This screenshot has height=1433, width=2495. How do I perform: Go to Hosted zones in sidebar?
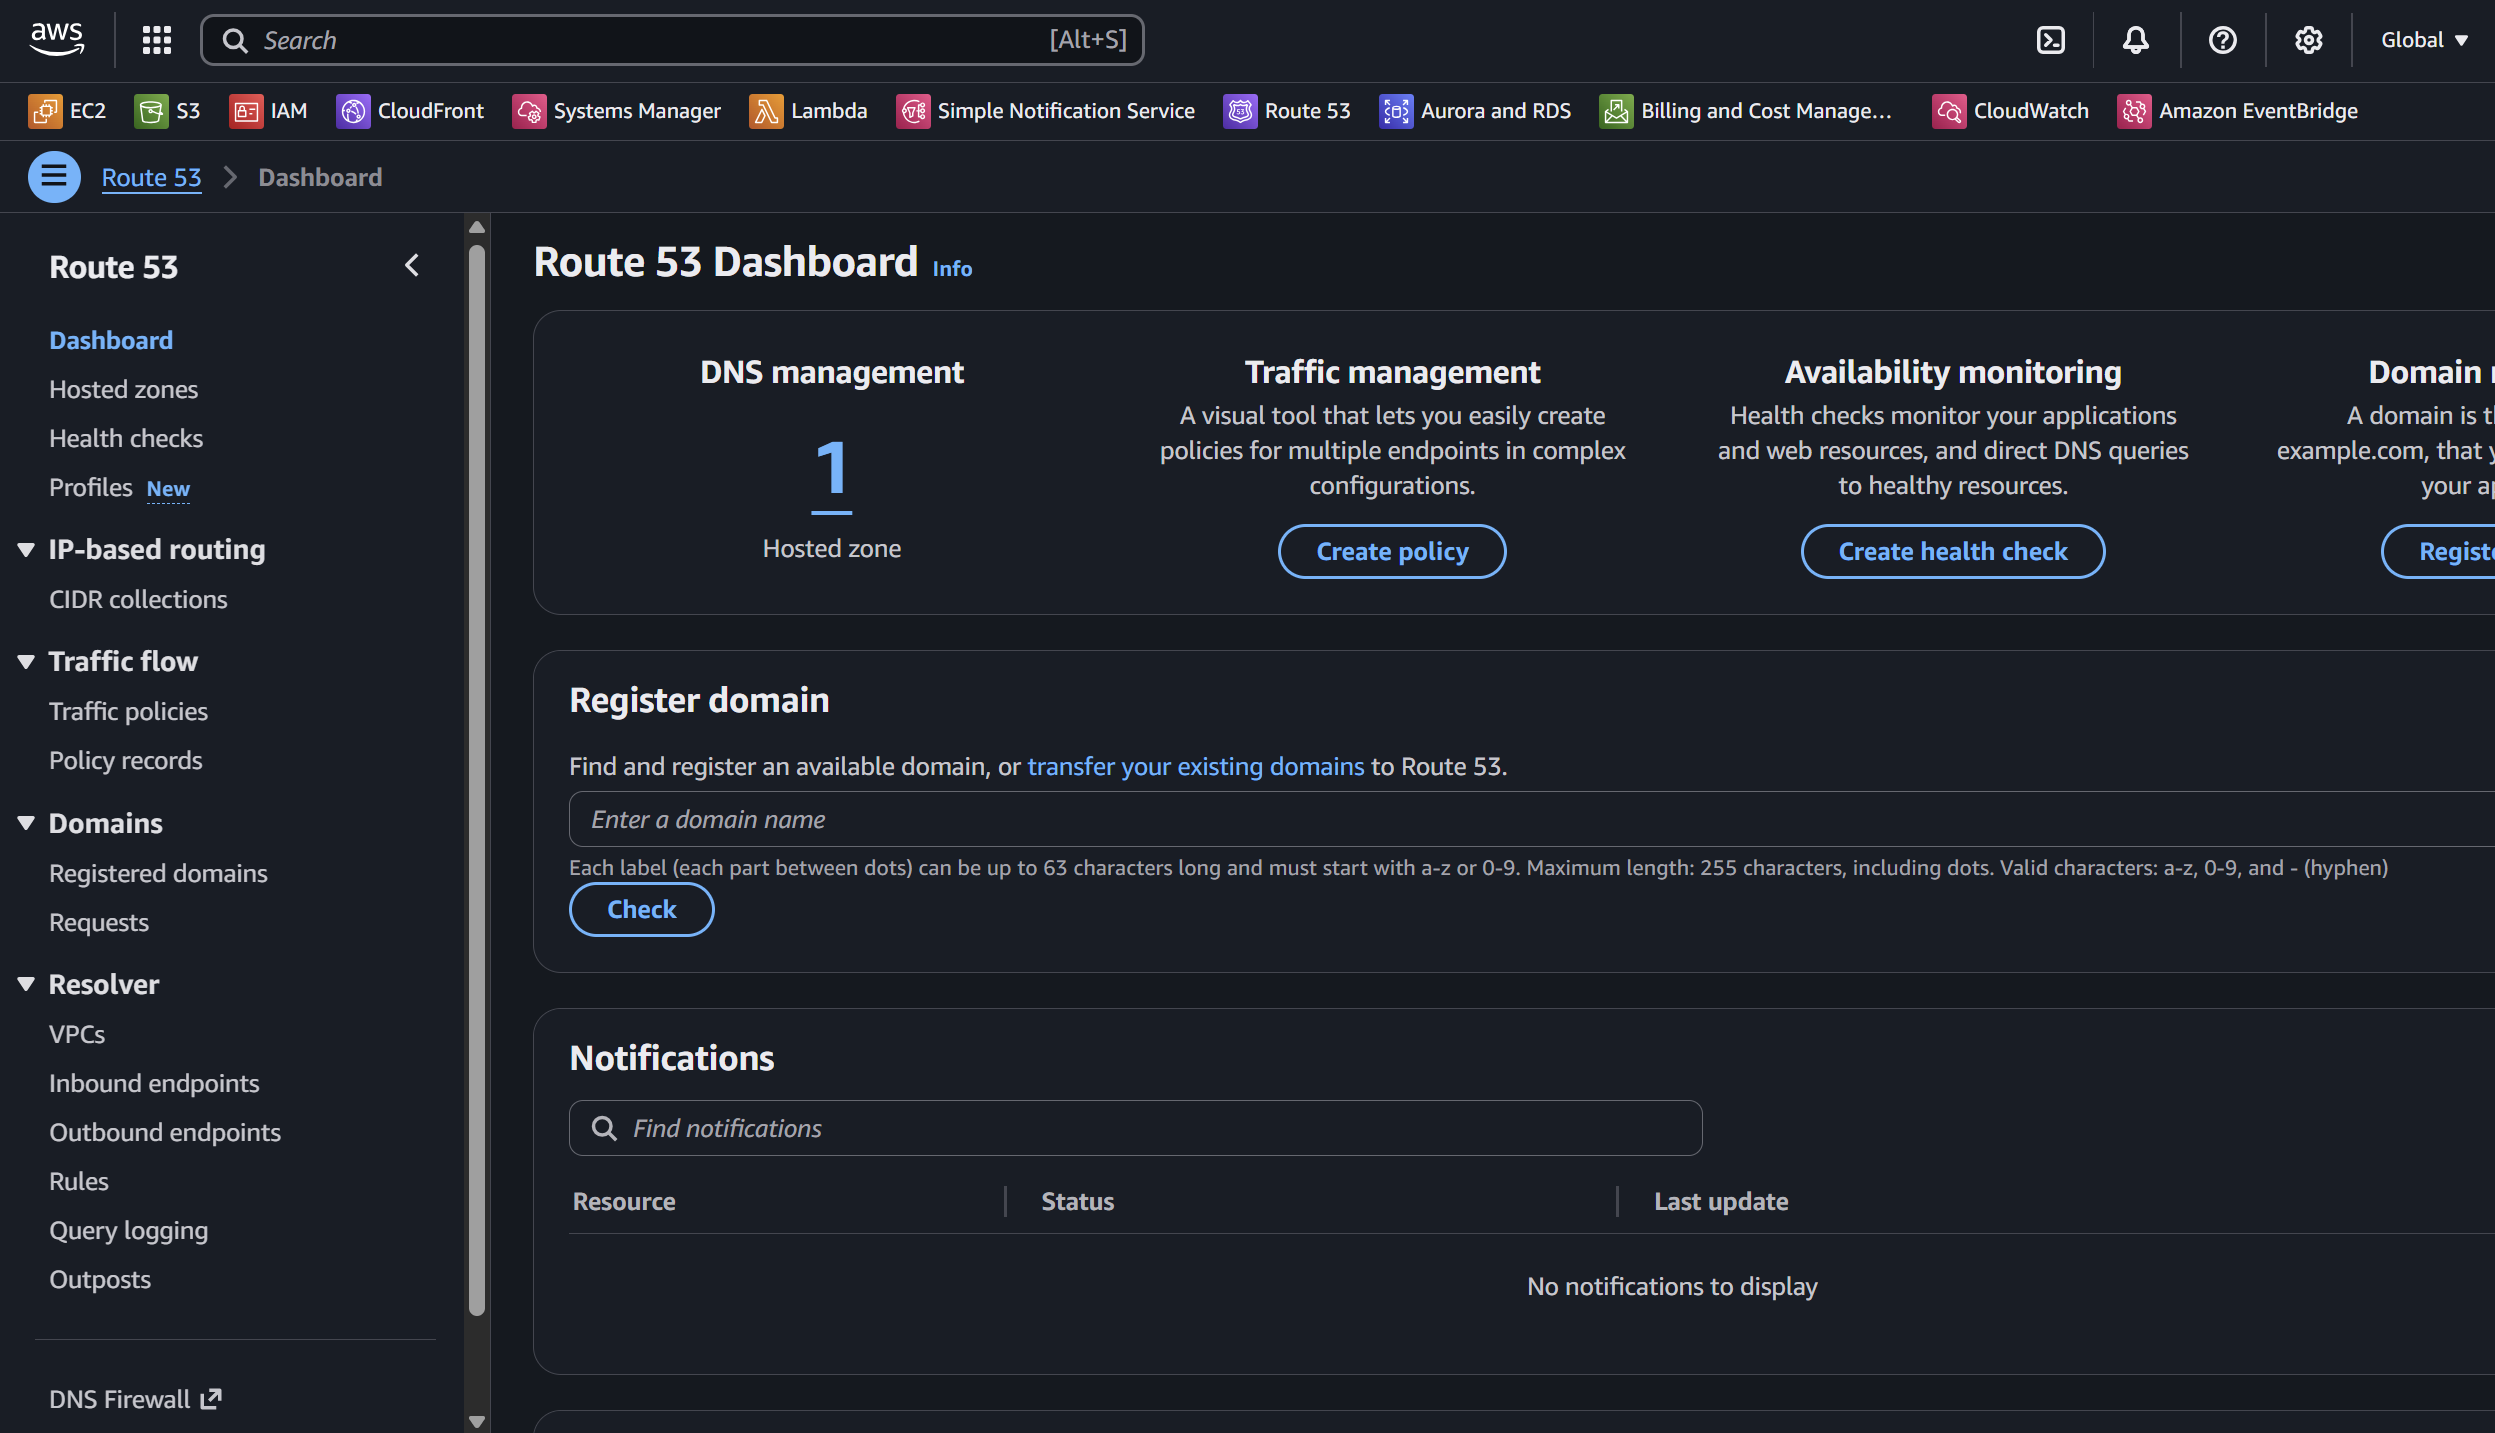tap(123, 389)
